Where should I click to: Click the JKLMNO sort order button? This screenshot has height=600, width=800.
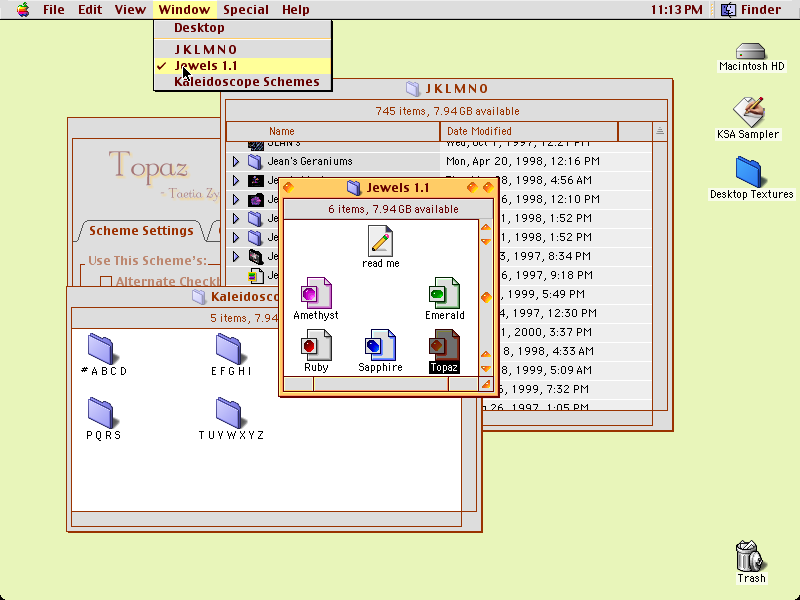point(660,131)
